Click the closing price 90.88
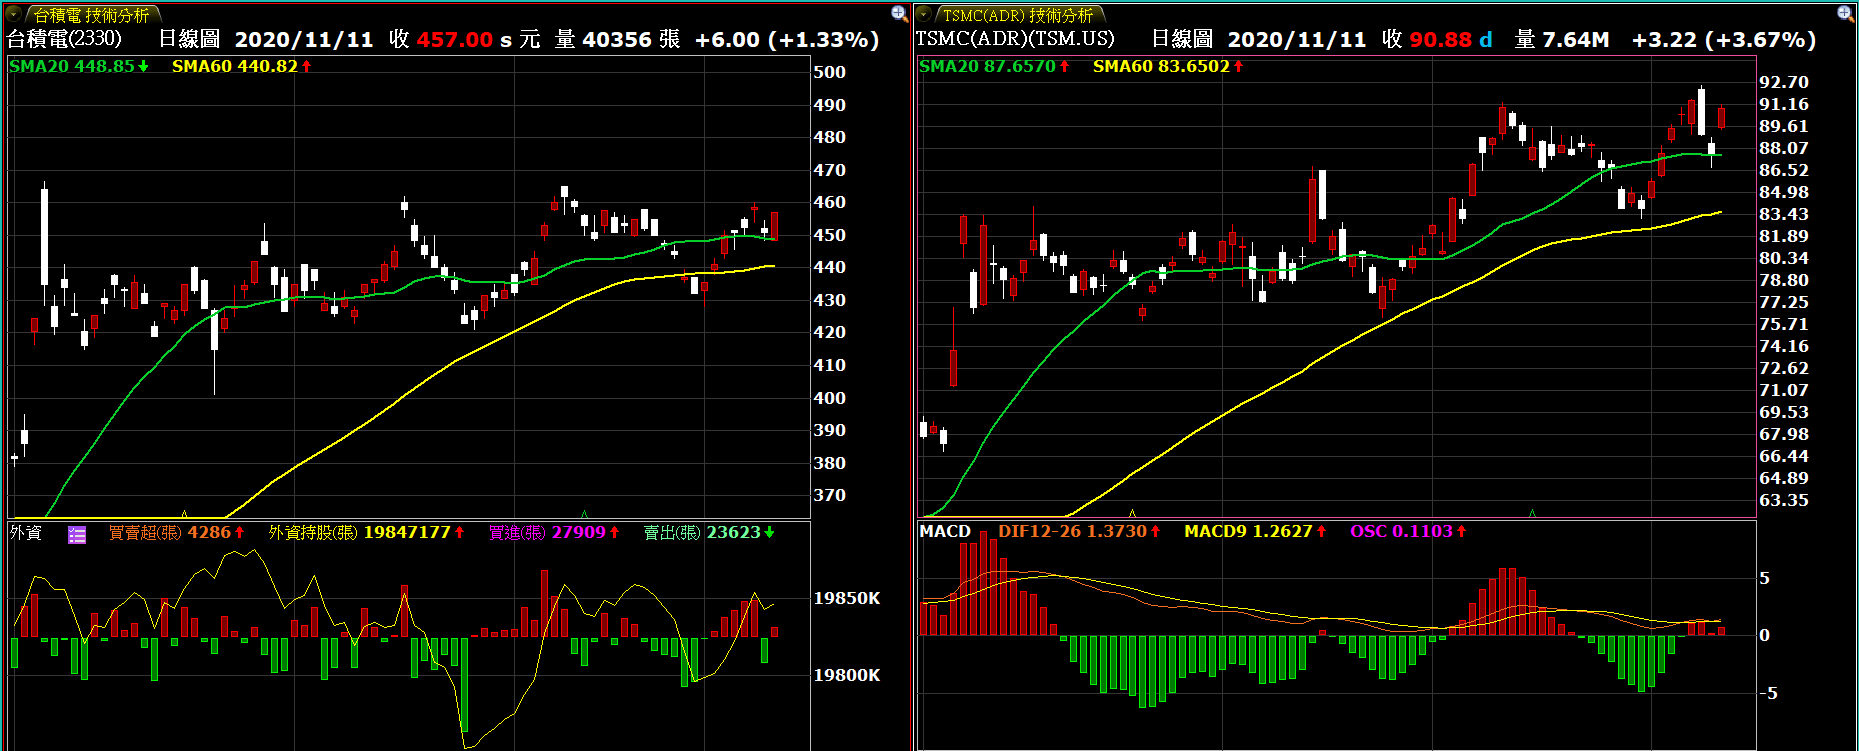 (x=1441, y=39)
